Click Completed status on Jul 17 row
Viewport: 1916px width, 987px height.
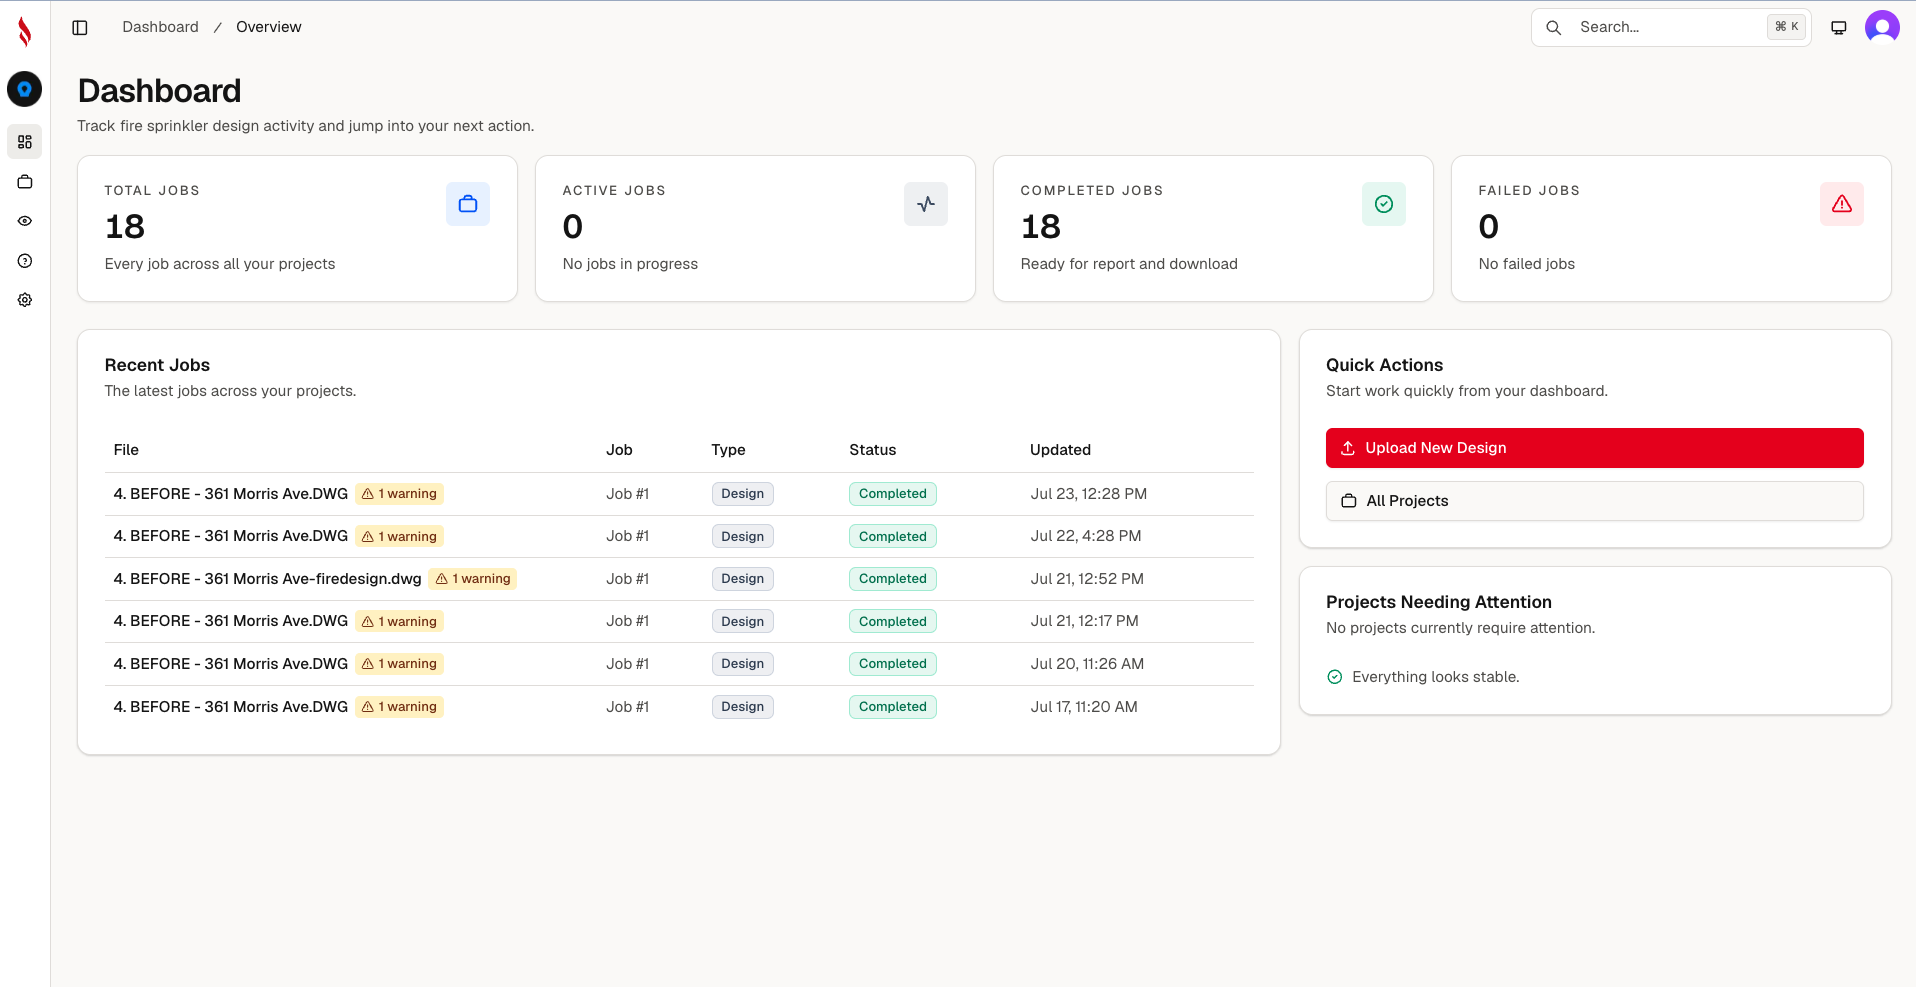[893, 707]
